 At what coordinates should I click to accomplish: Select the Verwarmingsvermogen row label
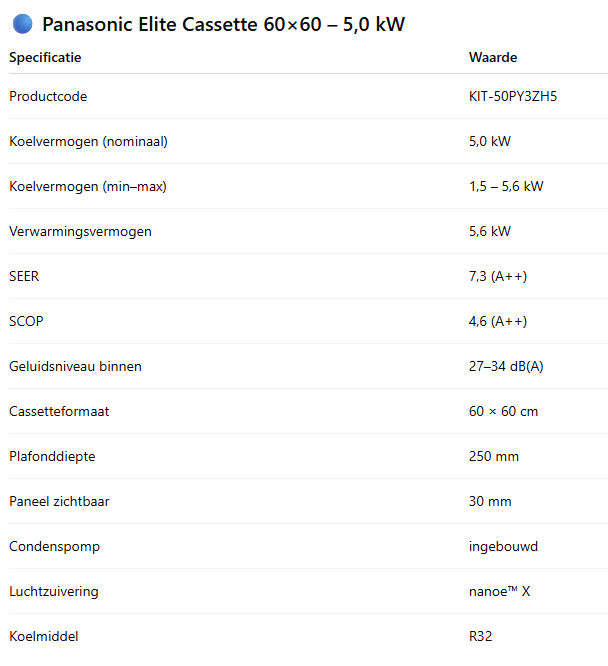tap(80, 231)
